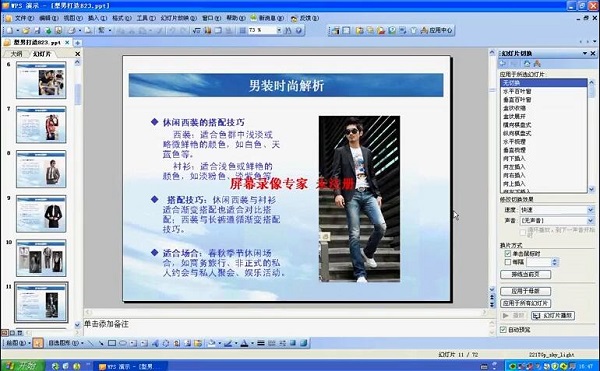Image resolution: width=600 pixels, height=371 pixels.
Task: Select the Line drawing tool
Action: point(90,343)
